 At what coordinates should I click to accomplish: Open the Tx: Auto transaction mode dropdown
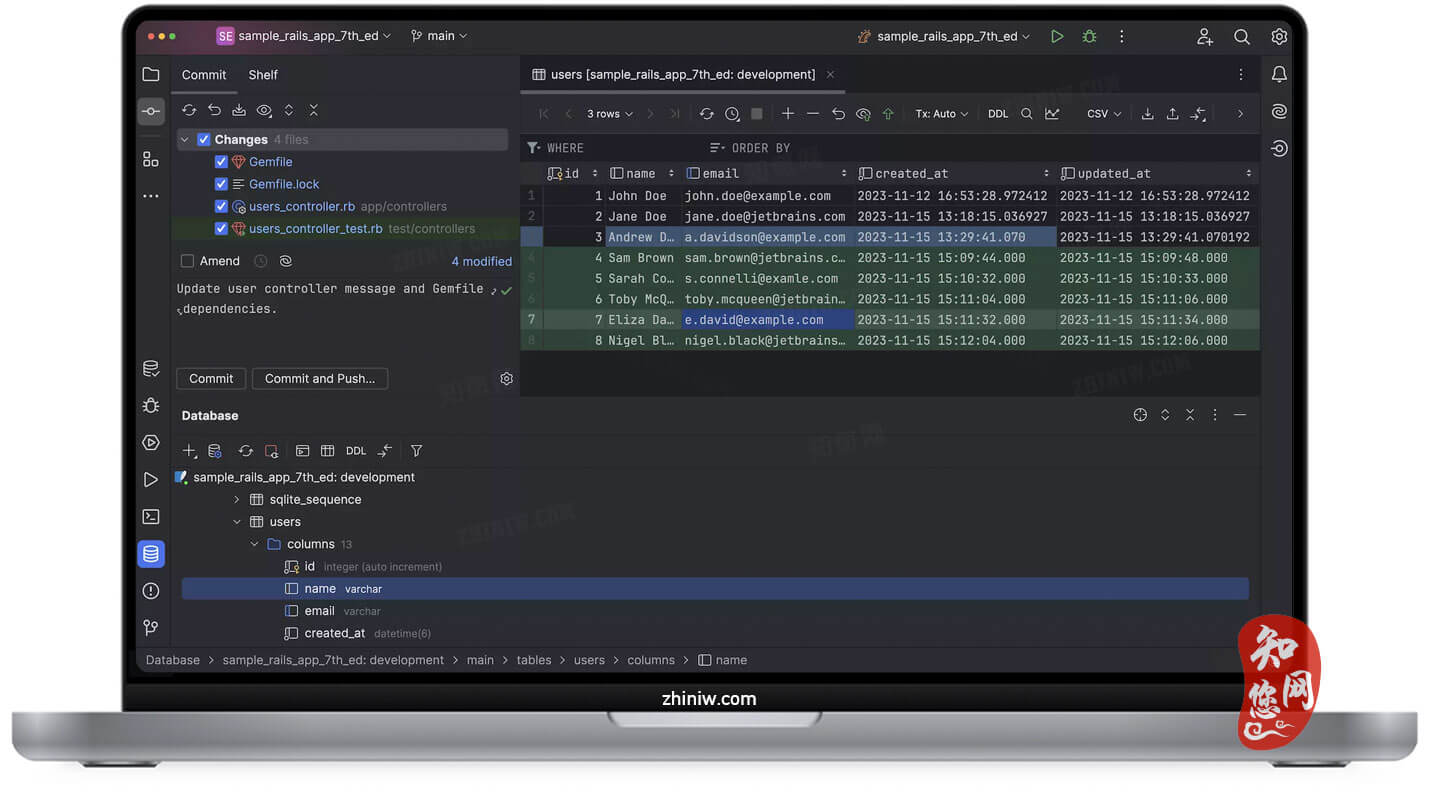pyautogui.click(x=942, y=114)
